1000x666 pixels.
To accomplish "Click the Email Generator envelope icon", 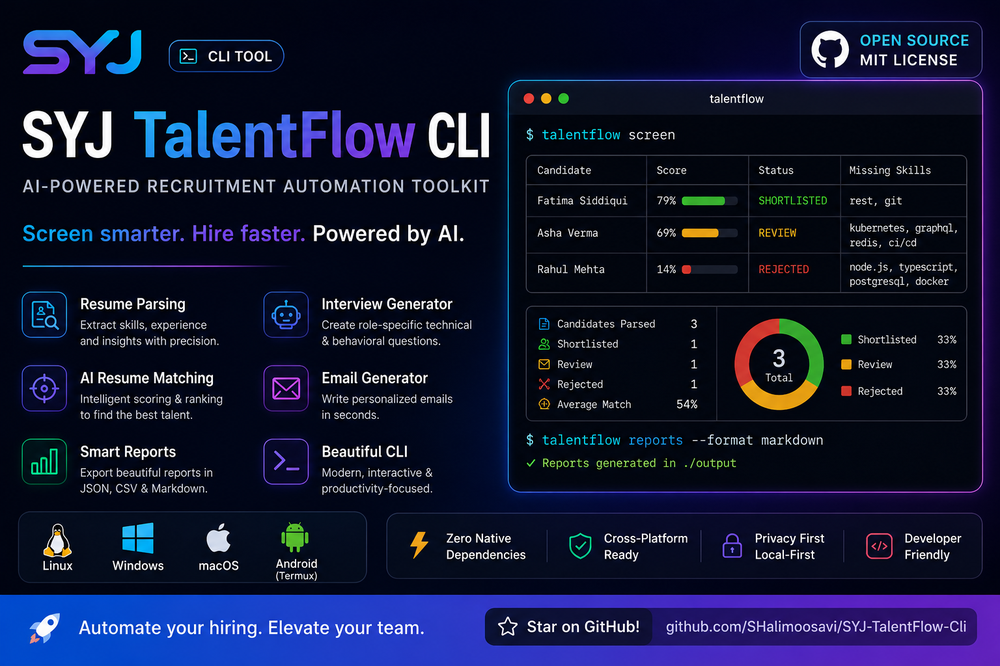I will (x=286, y=388).
